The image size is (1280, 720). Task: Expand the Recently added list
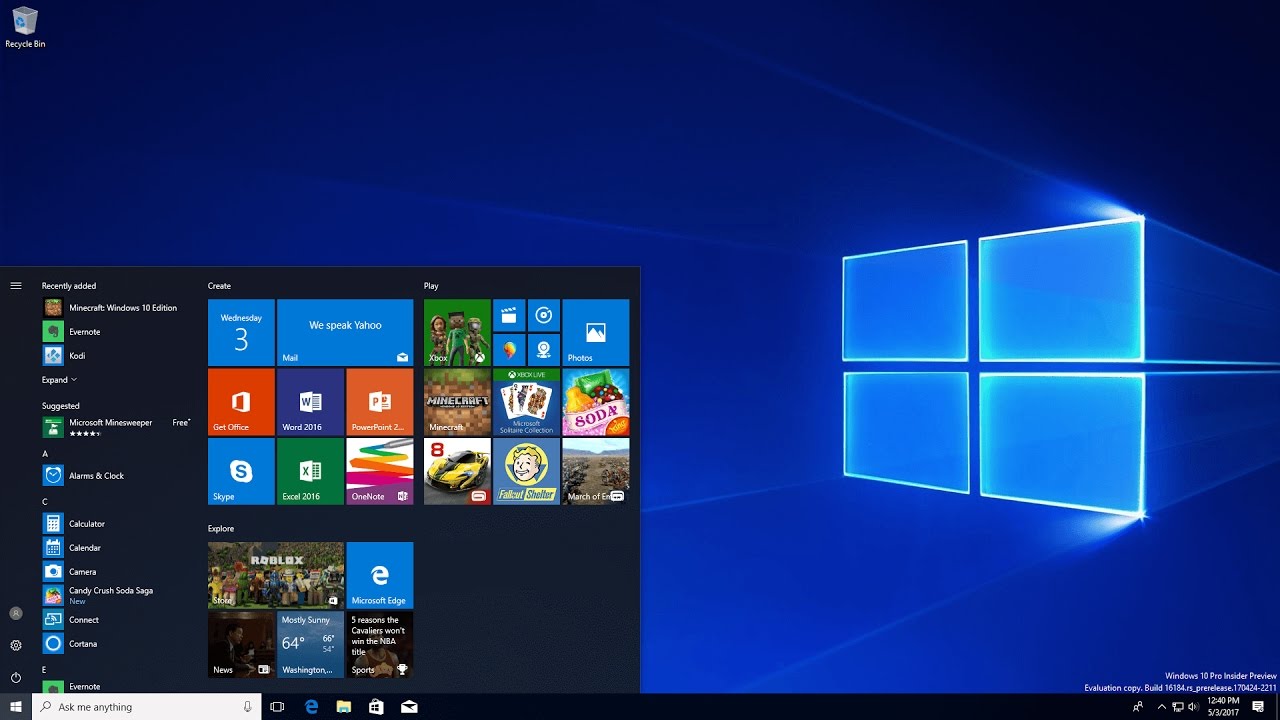click(59, 380)
